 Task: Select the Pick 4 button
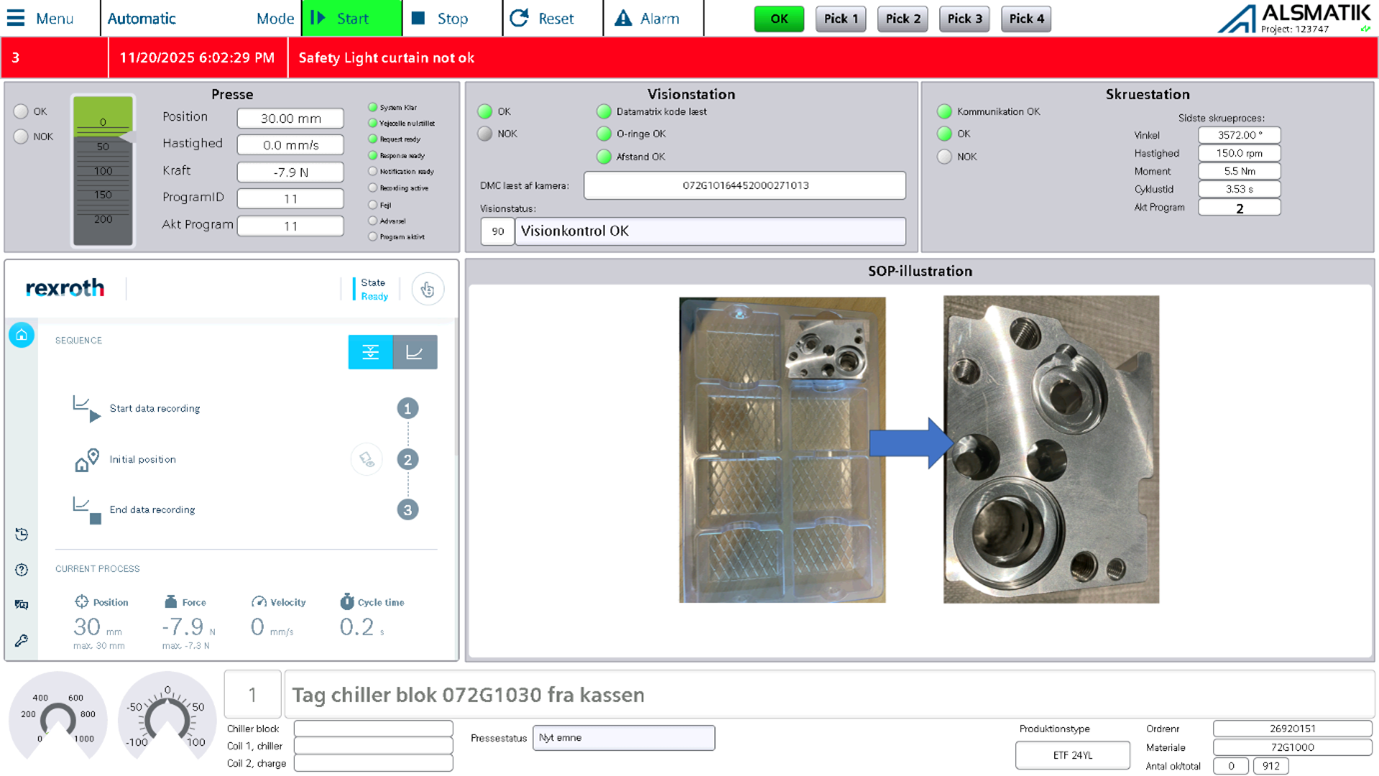click(1026, 18)
